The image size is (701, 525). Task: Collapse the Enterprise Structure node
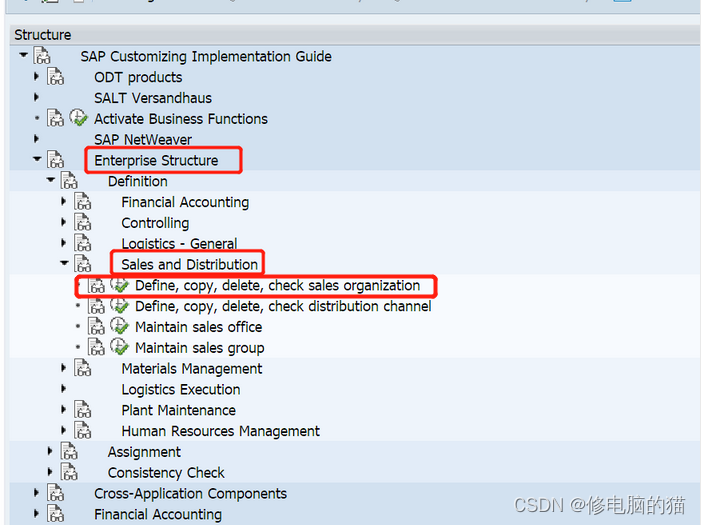click(37, 159)
